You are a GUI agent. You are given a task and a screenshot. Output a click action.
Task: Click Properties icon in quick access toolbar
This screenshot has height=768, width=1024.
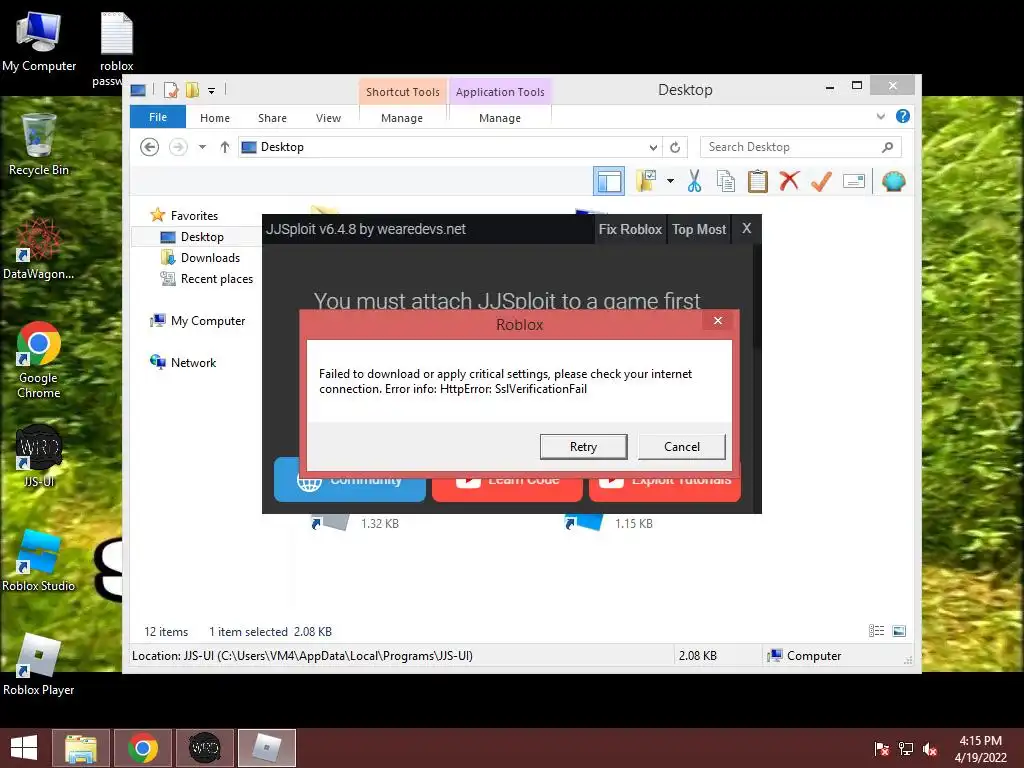point(170,90)
